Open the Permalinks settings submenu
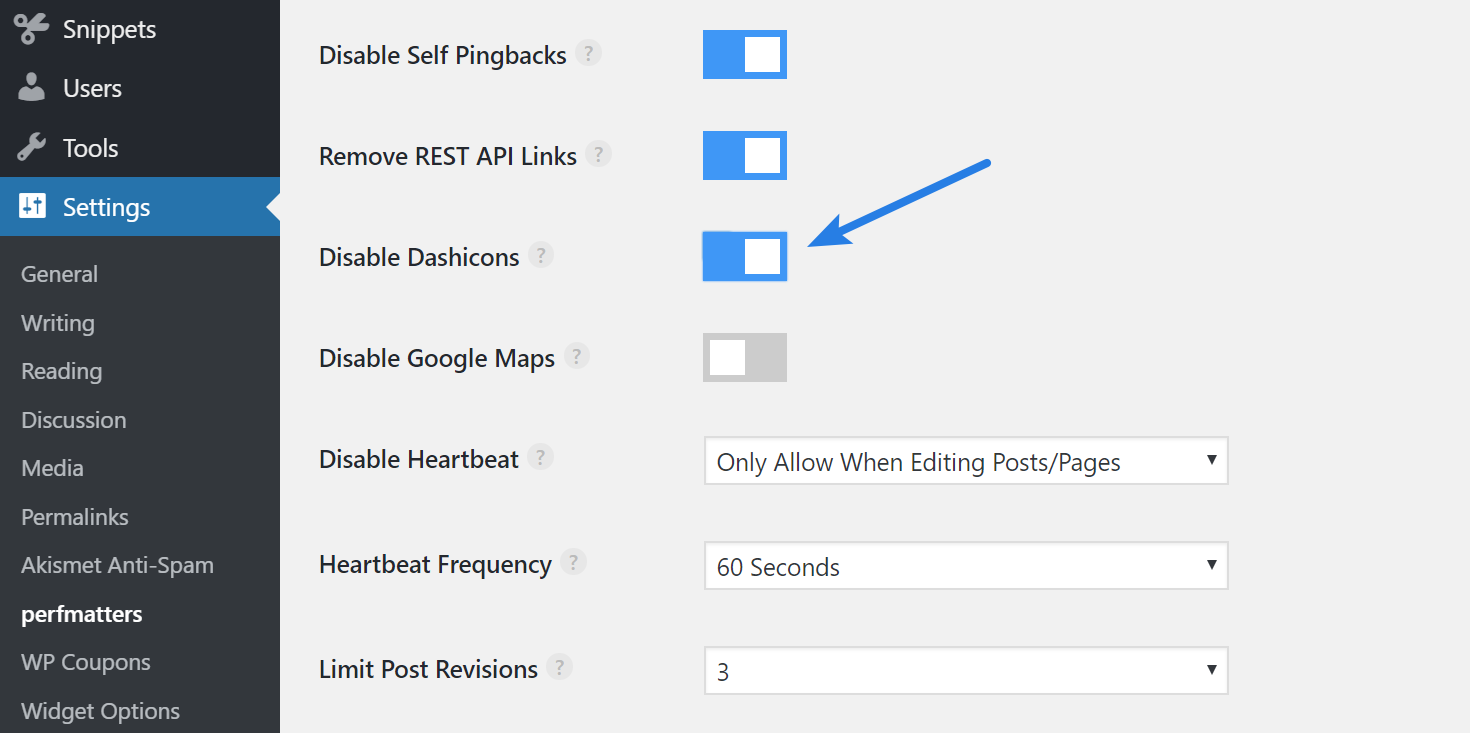This screenshot has height=733, width=1470. pyautogui.click(x=75, y=517)
